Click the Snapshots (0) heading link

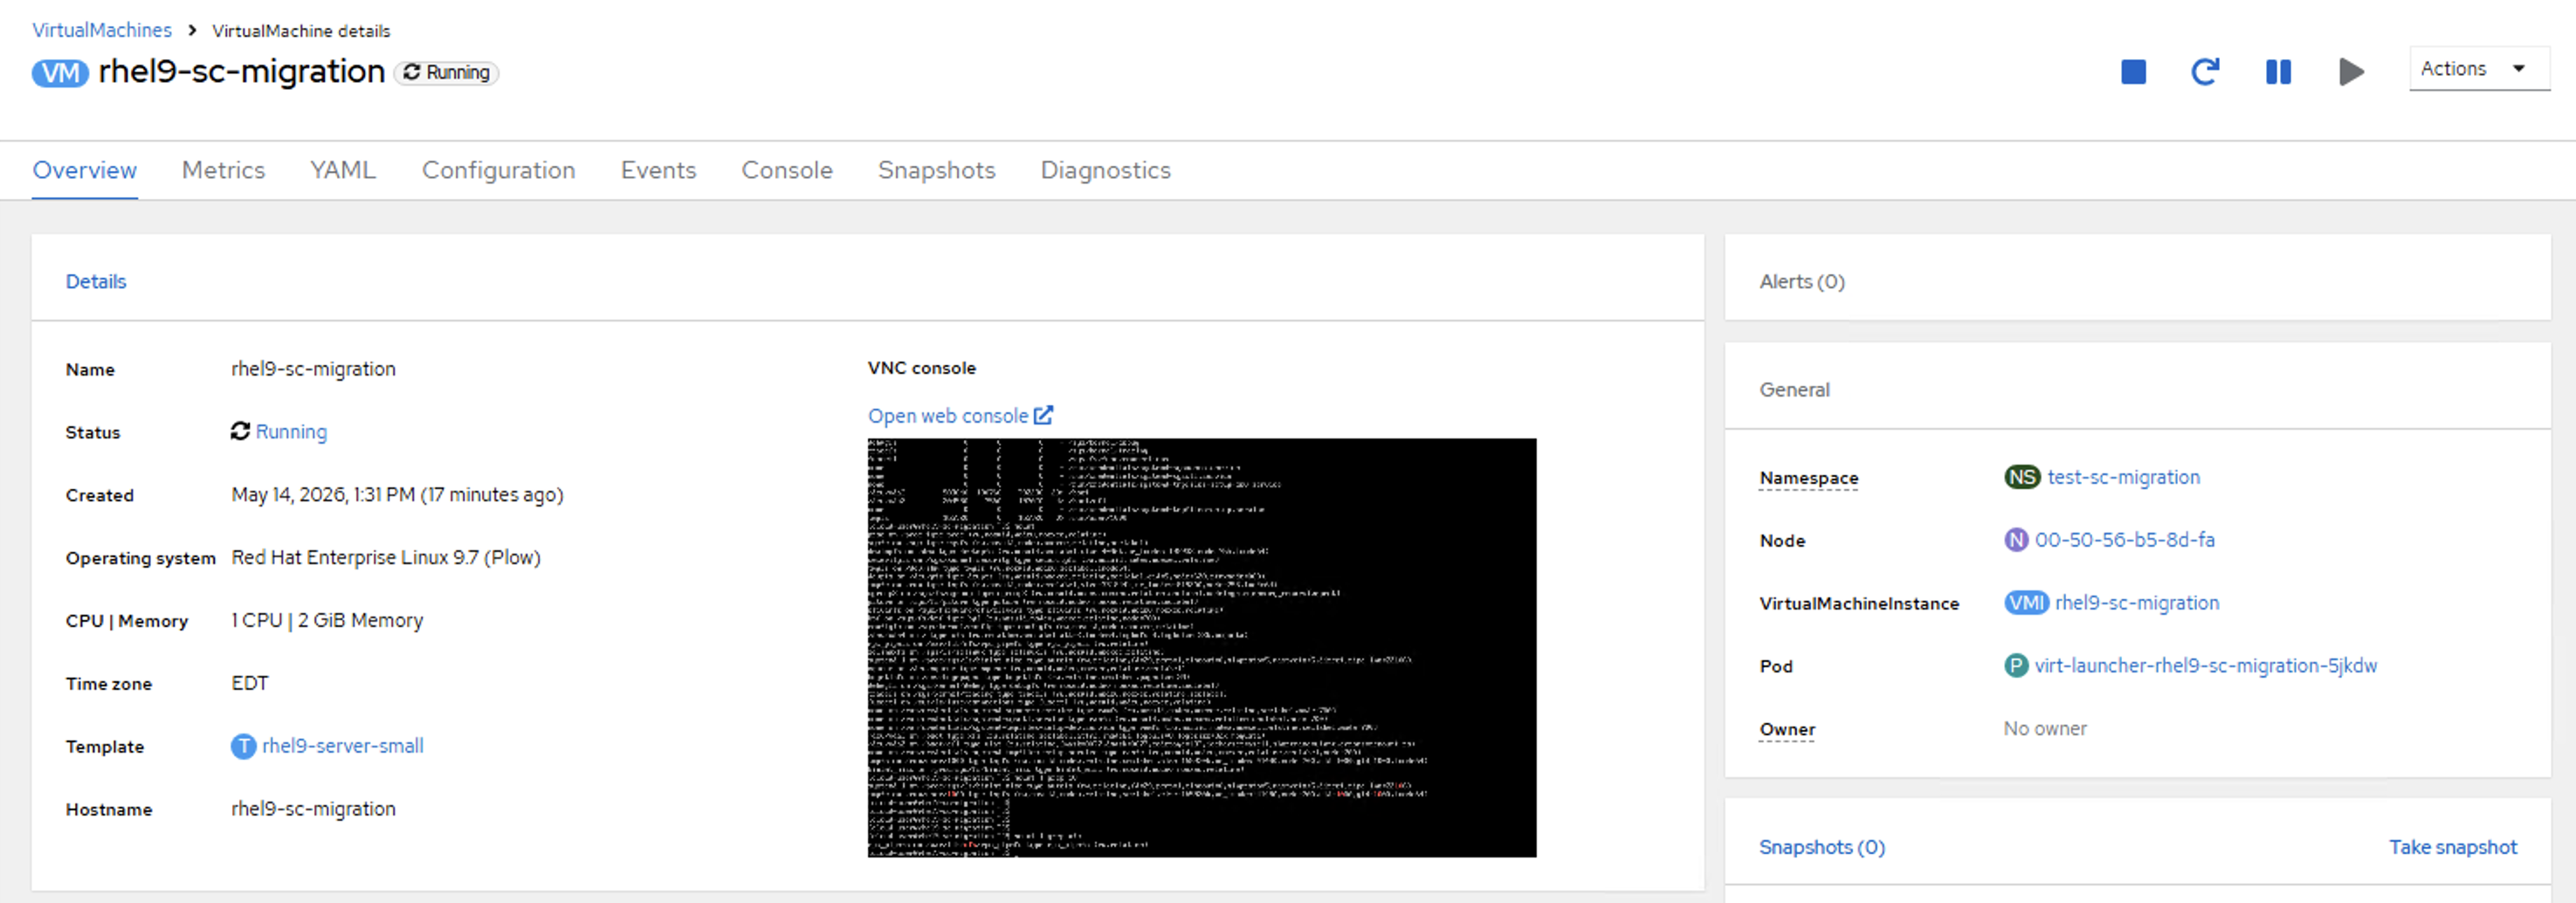[x=1822, y=847]
